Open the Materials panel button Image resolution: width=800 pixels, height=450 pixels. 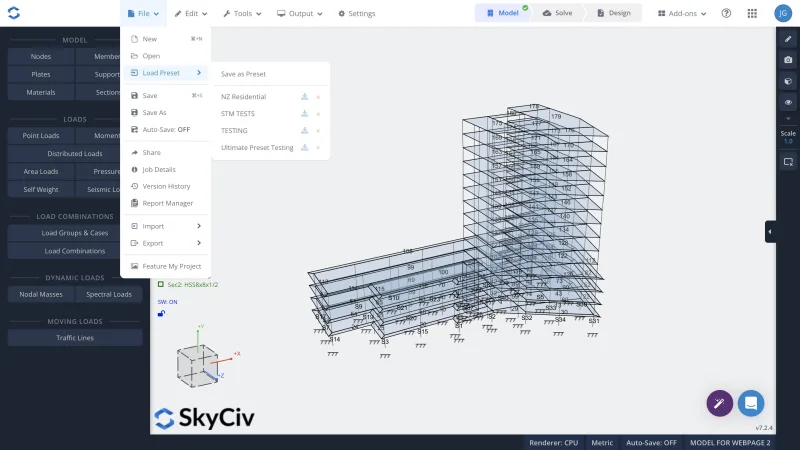[41, 92]
